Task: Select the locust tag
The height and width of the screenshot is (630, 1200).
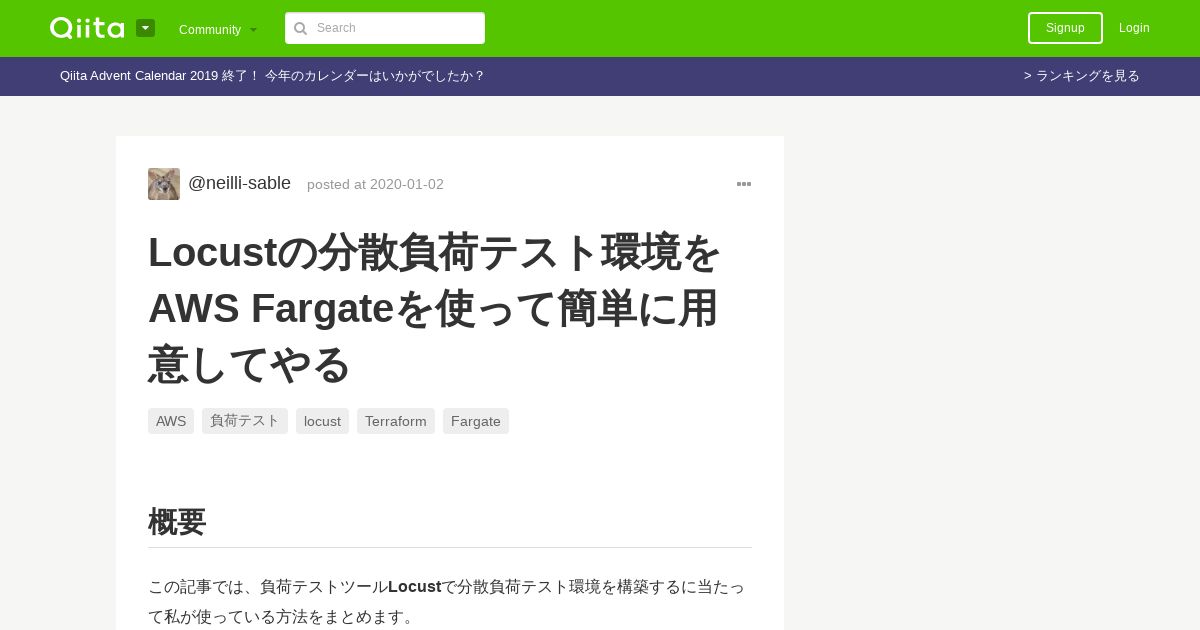Action: pos(322,421)
